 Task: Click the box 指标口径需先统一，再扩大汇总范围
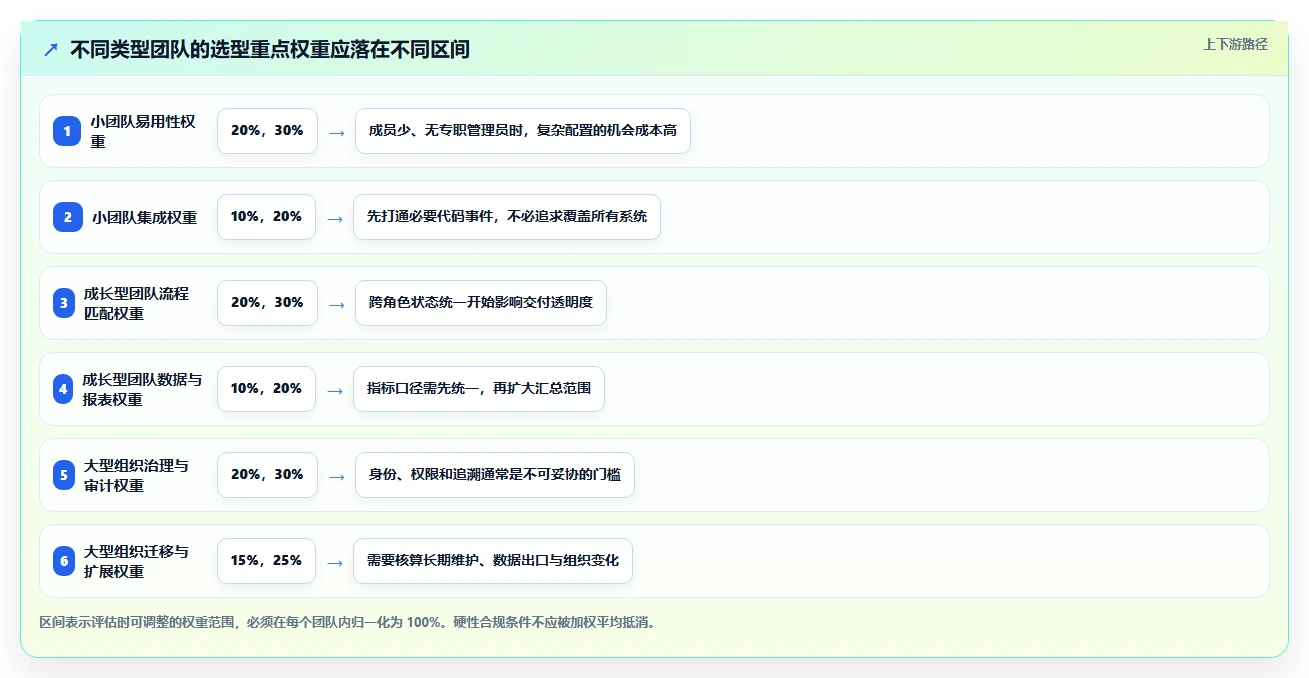[479, 389]
